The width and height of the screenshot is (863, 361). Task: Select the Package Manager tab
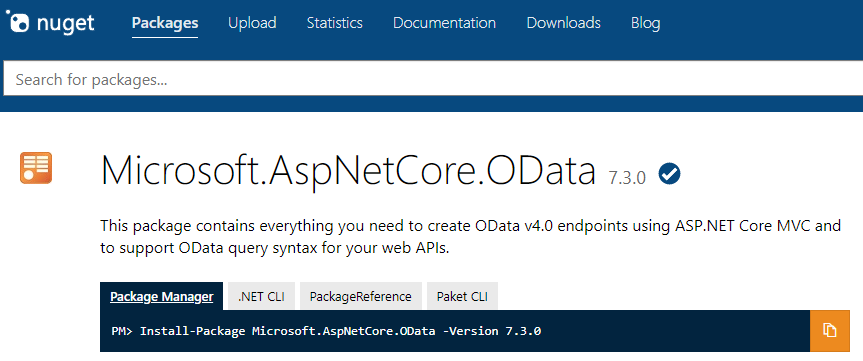pos(161,297)
